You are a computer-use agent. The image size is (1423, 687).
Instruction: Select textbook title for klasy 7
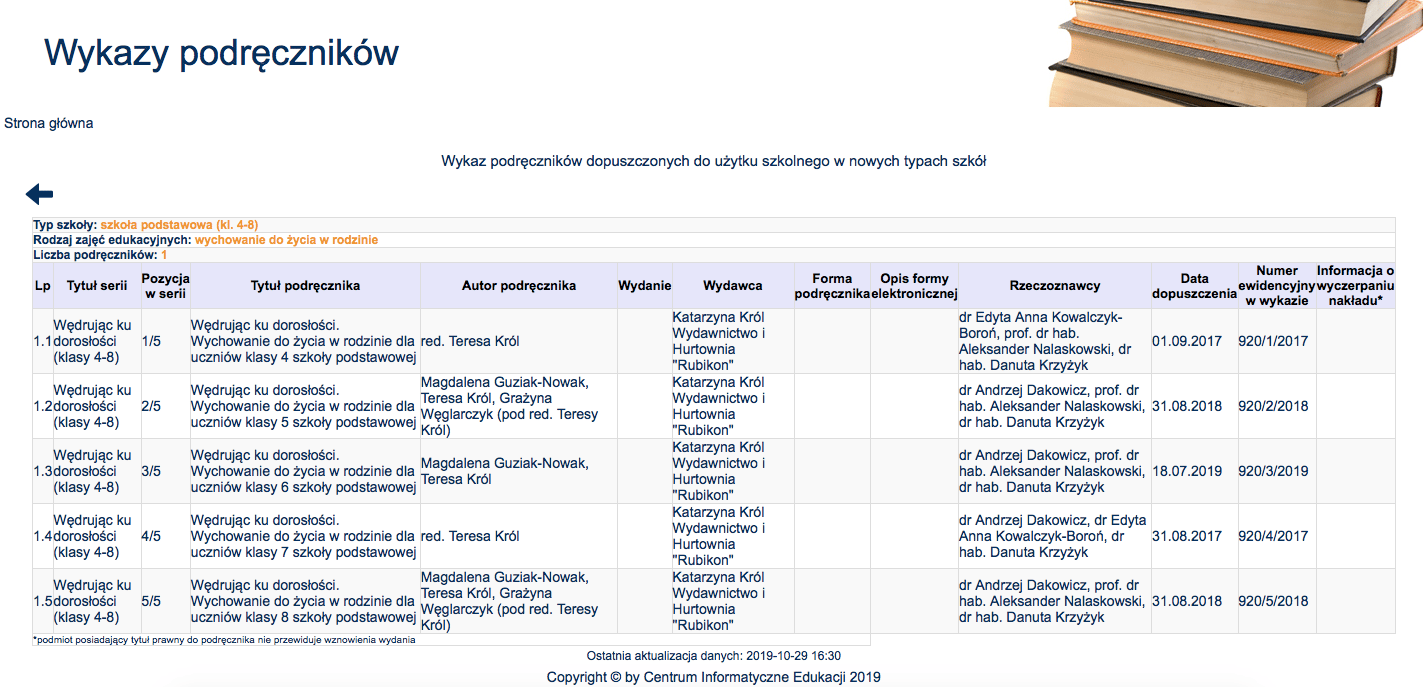304,536
